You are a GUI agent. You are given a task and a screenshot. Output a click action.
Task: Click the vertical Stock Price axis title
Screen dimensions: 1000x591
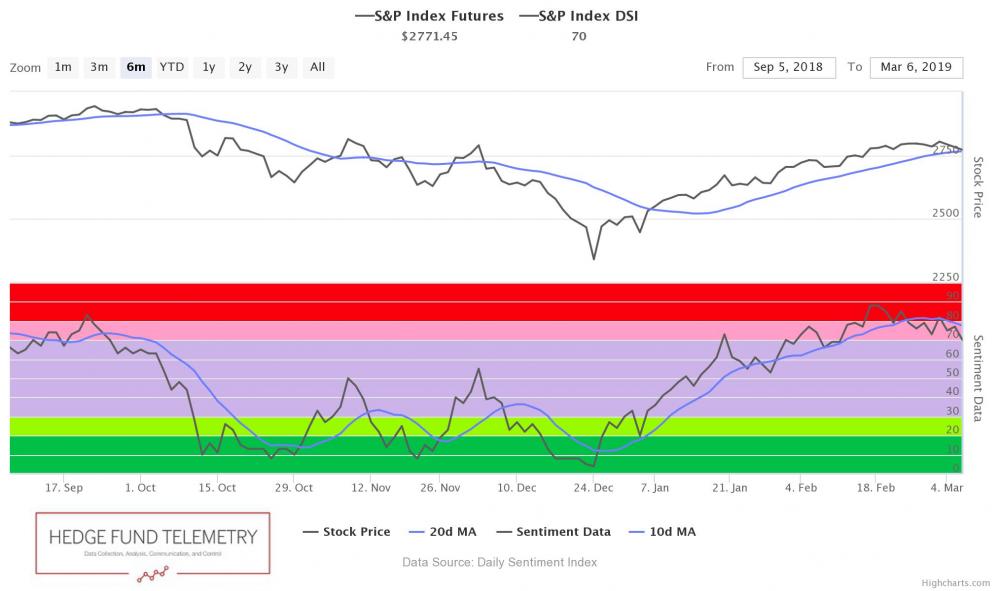[978, 187]
